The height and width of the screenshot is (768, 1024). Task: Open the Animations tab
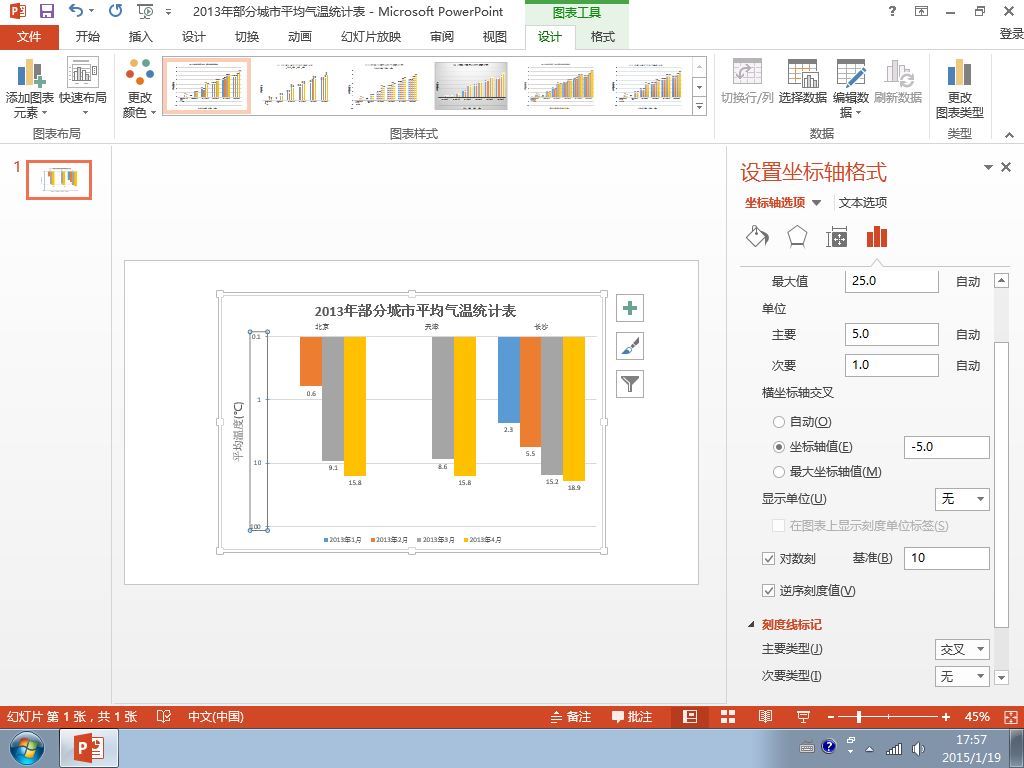coord(300,37)
